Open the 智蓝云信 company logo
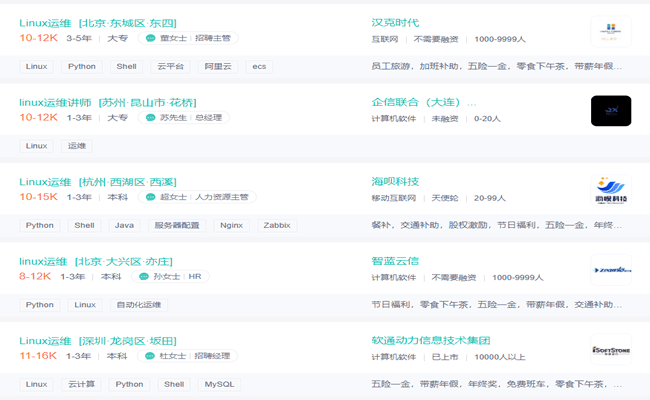 coord(611,270)
